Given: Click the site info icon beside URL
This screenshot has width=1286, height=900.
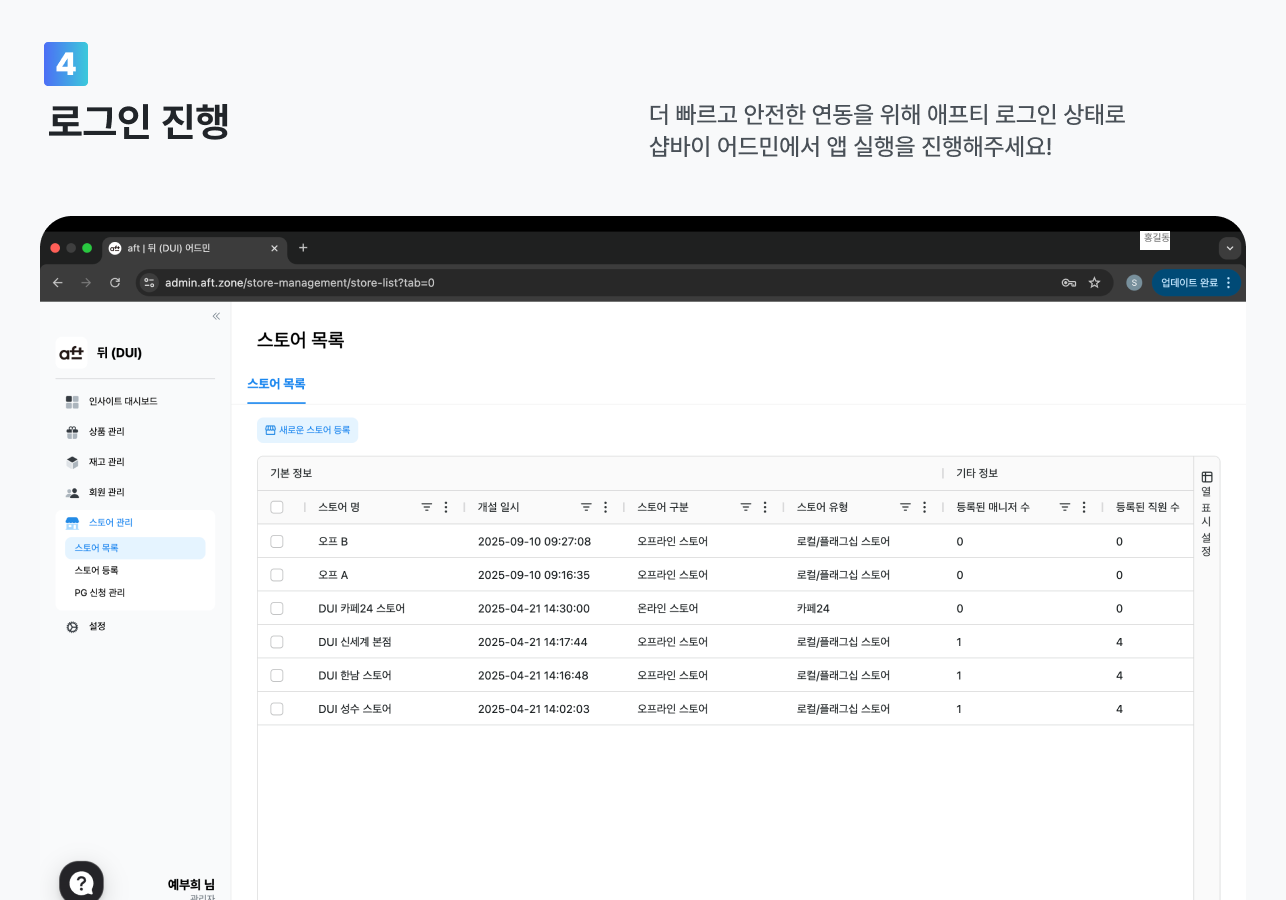Looking at the screenshot, I should coord(149,283).
